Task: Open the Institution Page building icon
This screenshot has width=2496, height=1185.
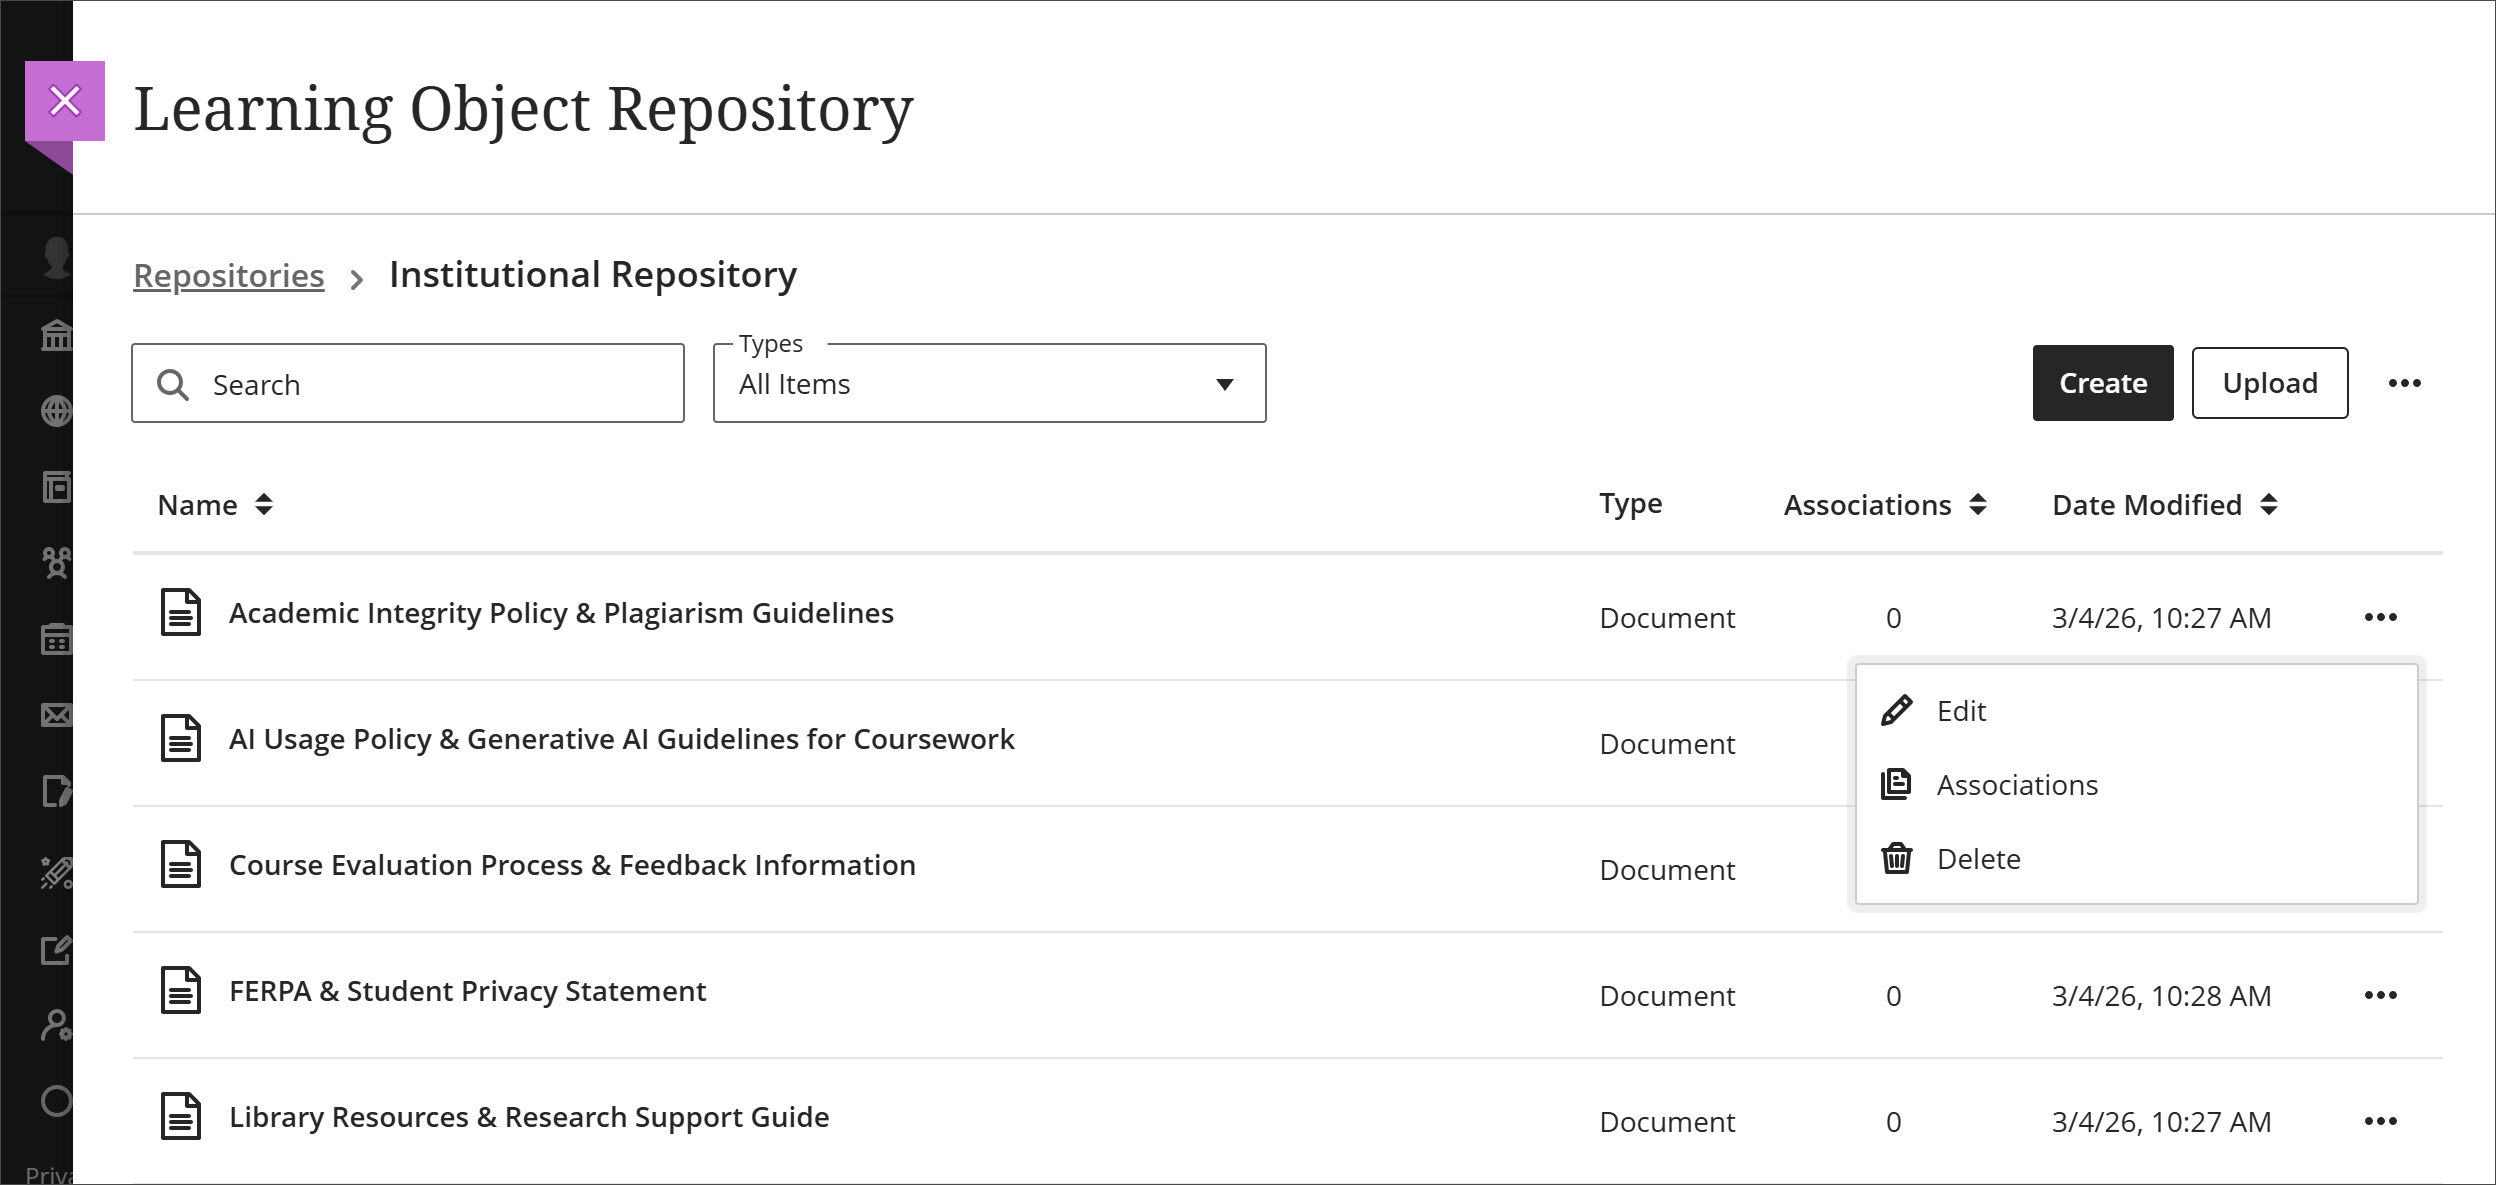Action: tap(57, 334)
